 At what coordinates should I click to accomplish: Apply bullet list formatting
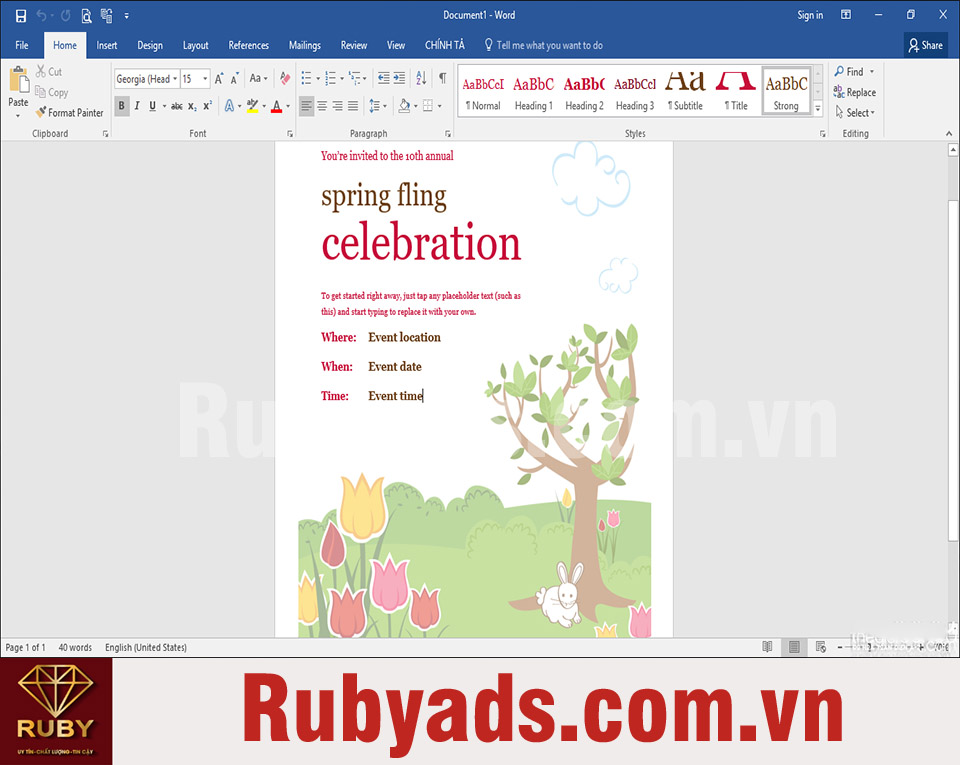tap(306, 79)
